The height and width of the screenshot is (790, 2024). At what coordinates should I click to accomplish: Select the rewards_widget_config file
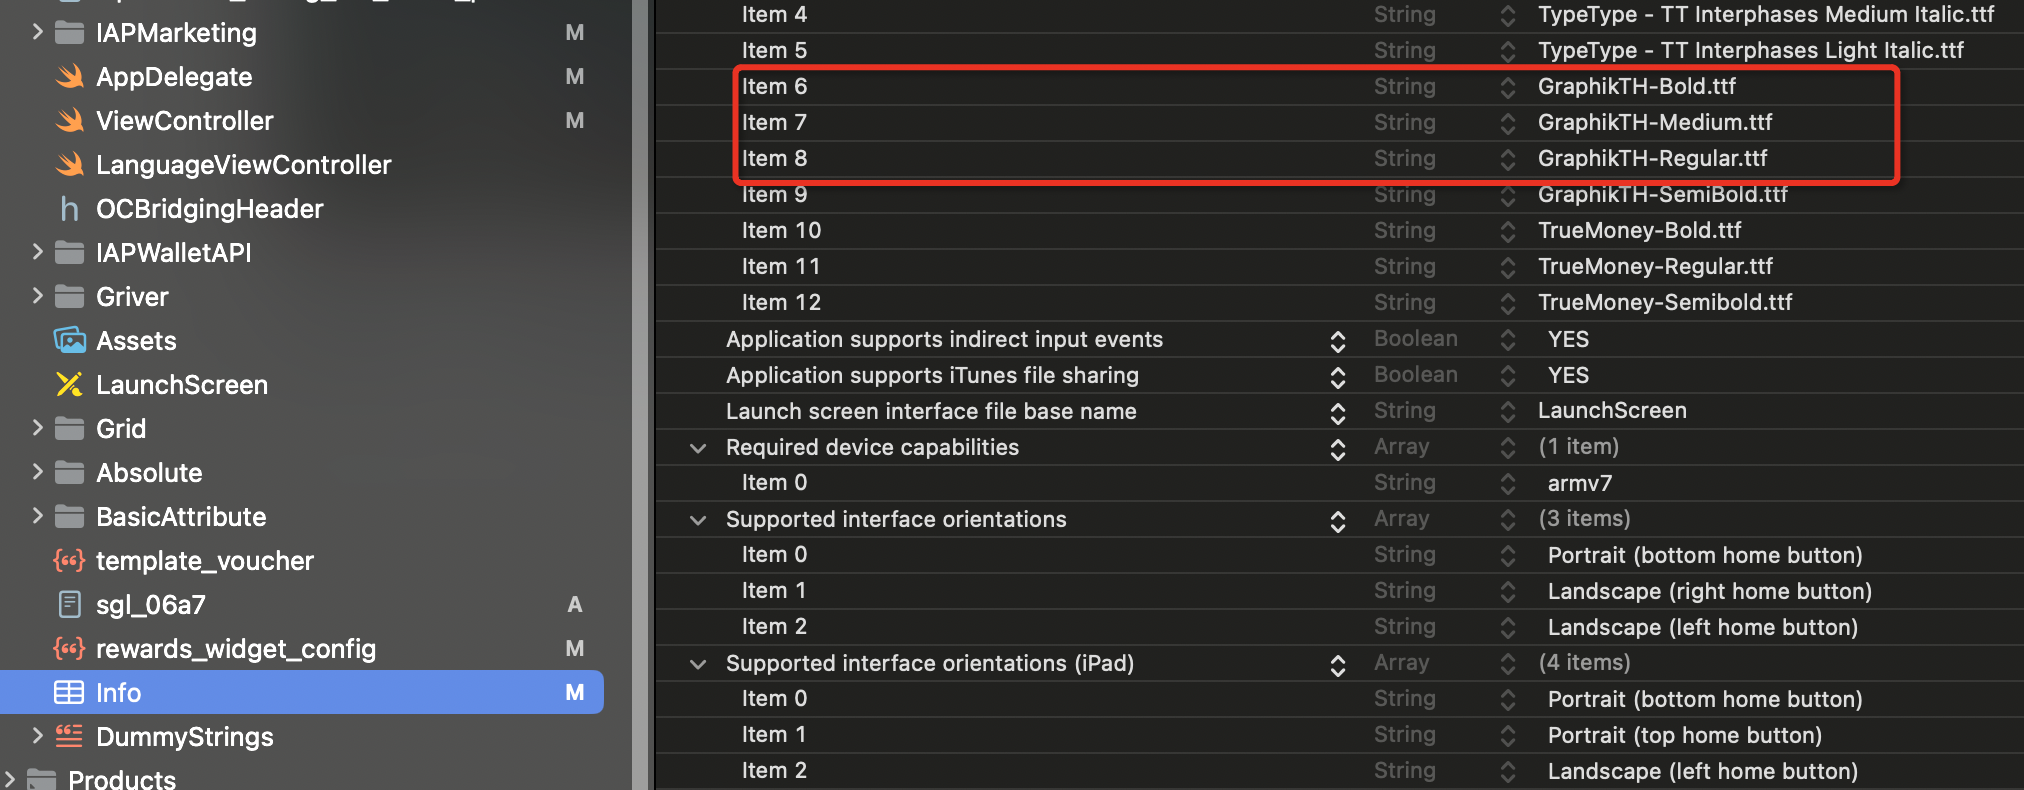click(x=235, y=649)
